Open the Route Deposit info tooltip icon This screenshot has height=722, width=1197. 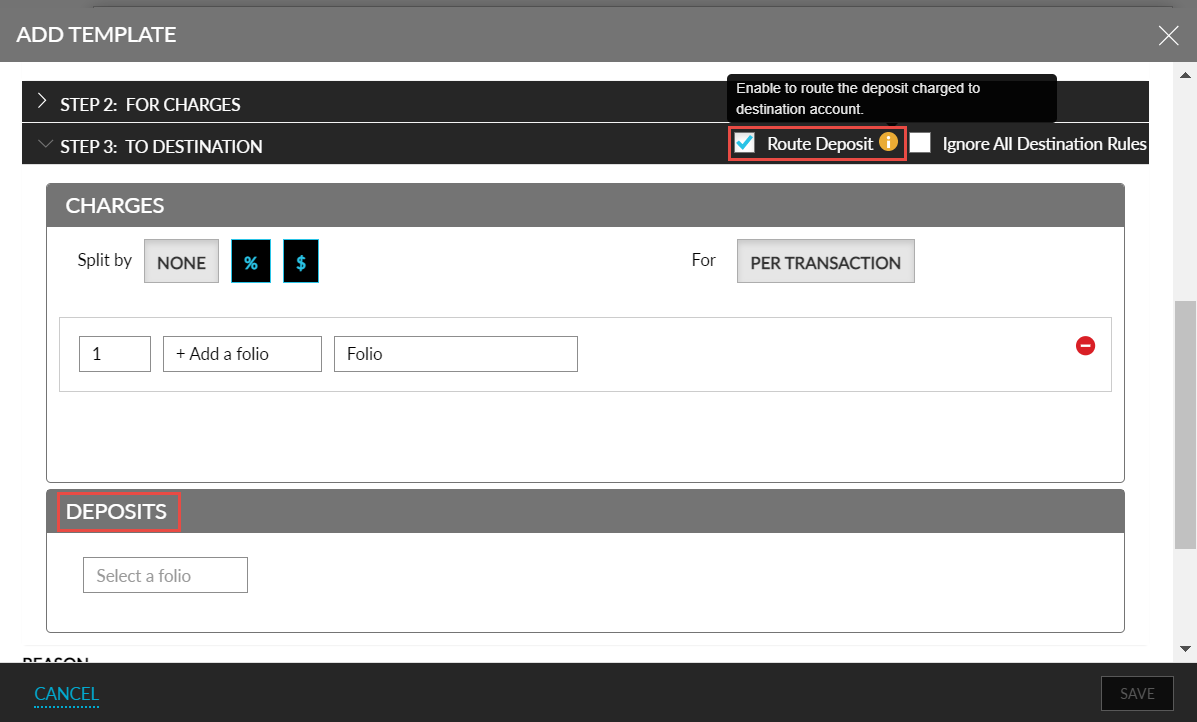(x=889, y=143)
